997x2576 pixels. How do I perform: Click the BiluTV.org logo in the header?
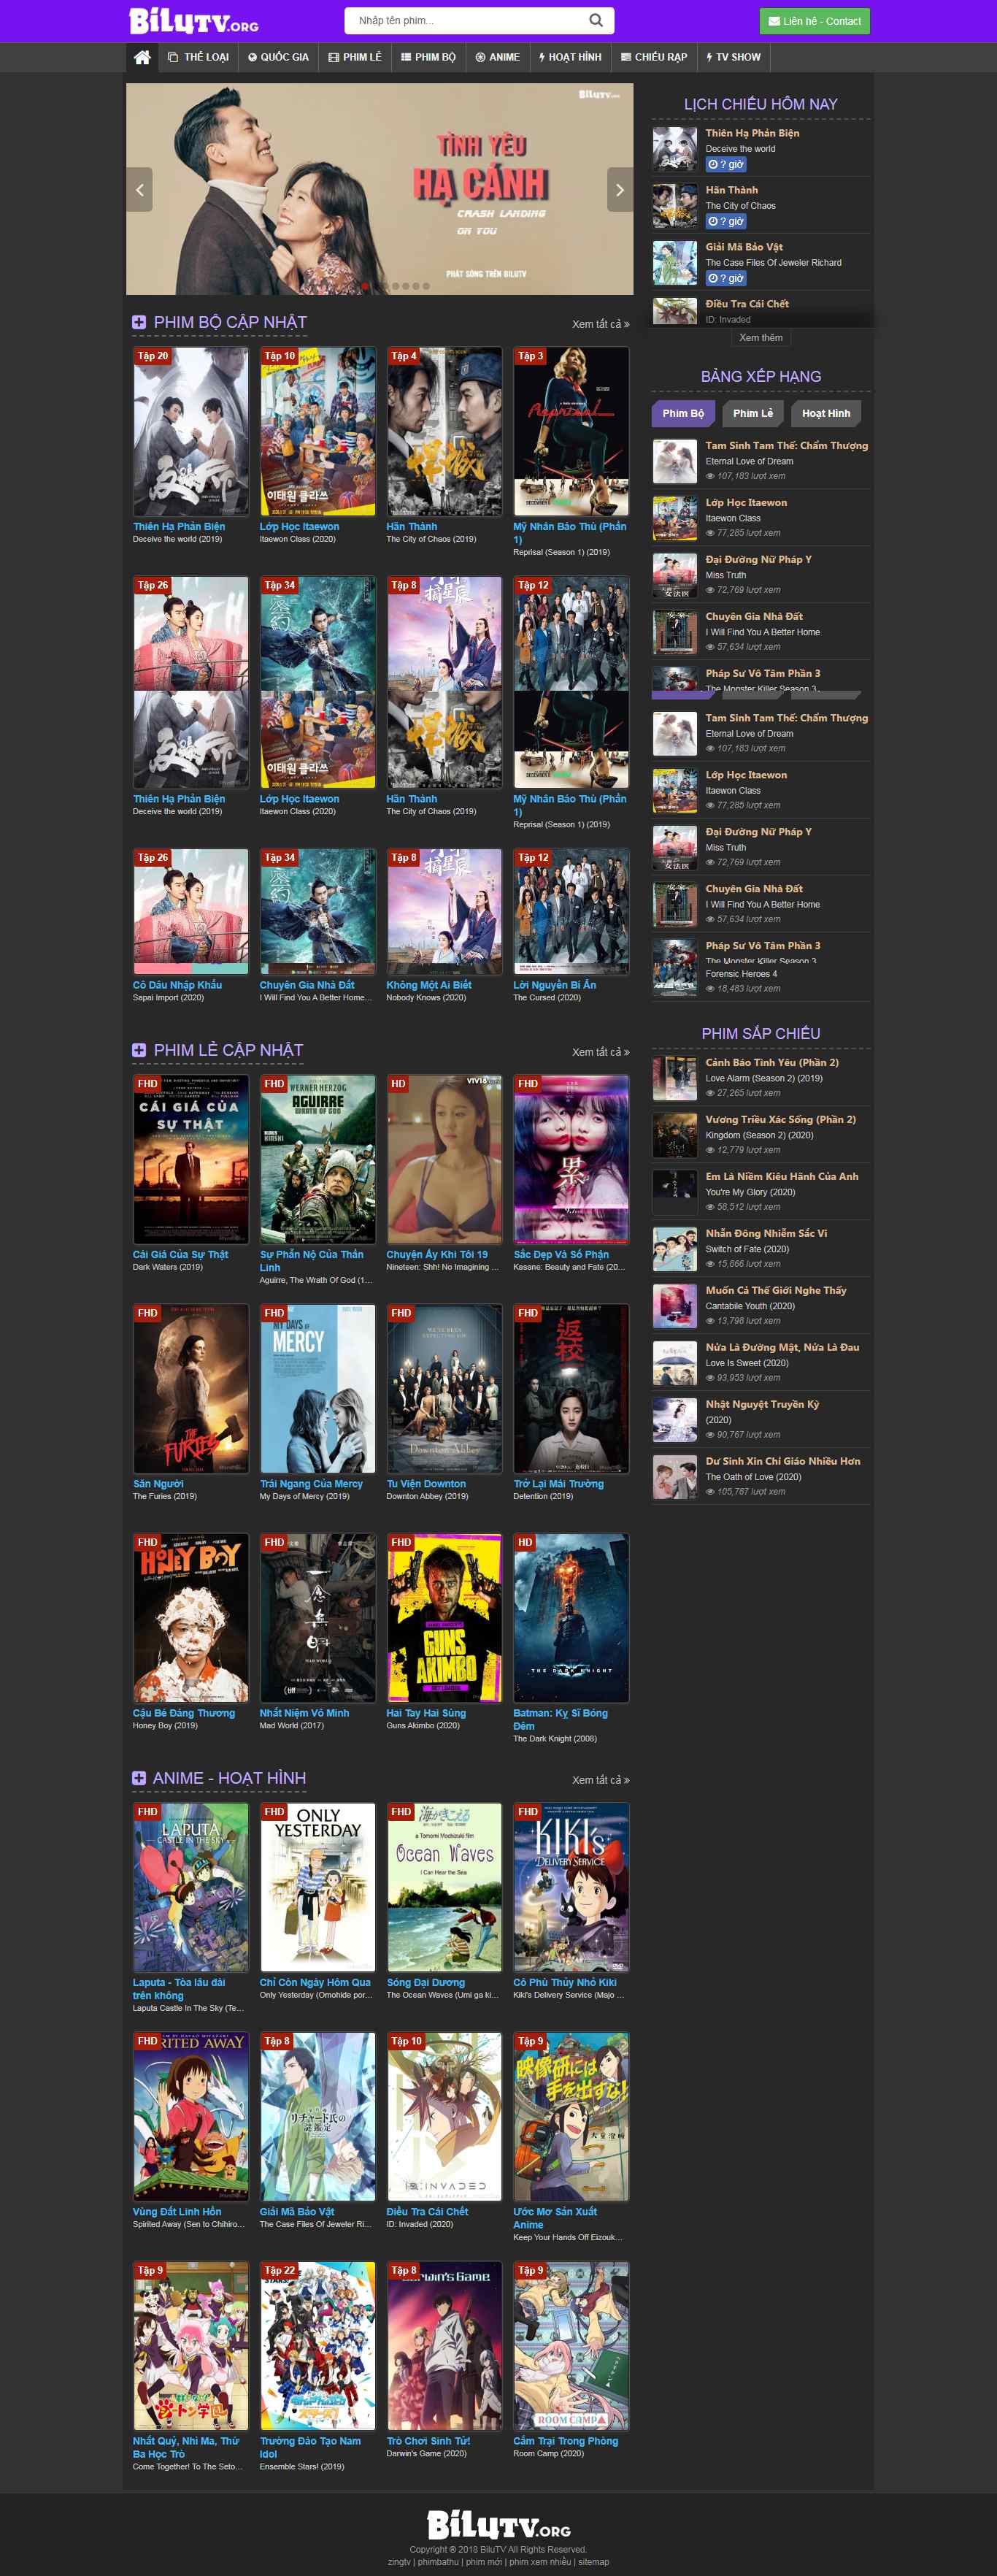[194, 21]
